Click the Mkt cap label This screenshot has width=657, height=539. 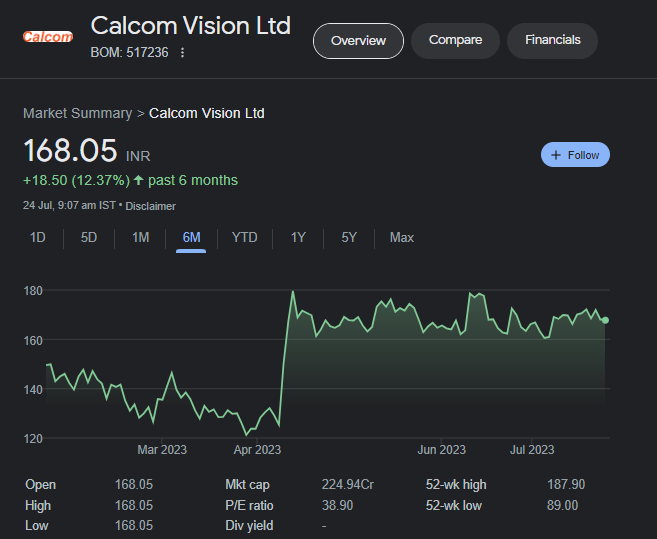pos(247,485)
